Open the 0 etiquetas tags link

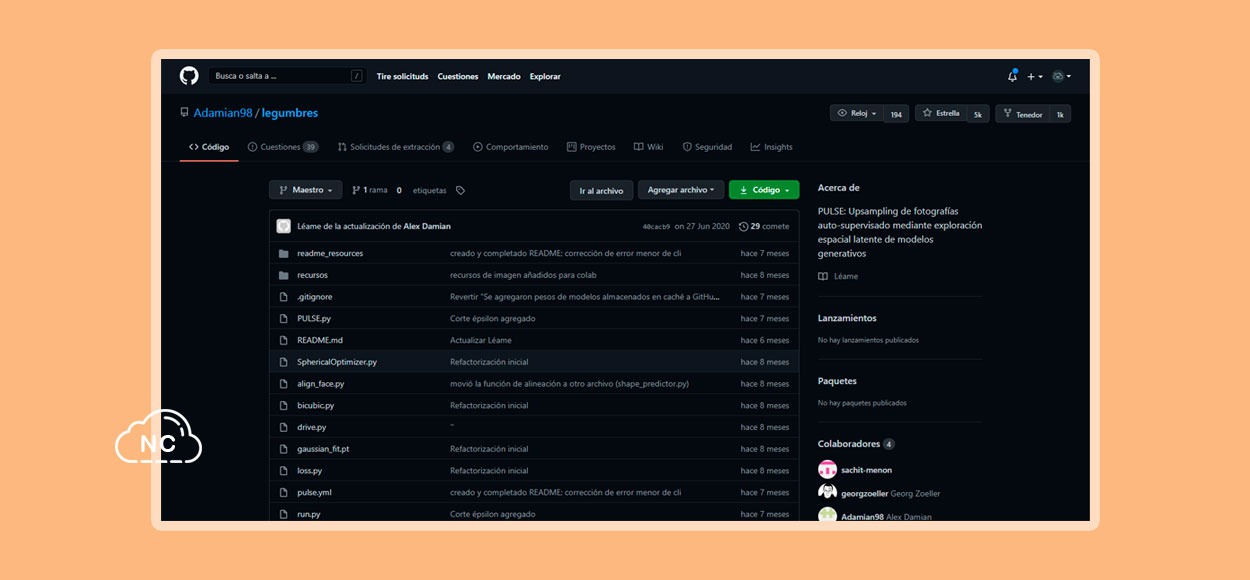(422, 190)
